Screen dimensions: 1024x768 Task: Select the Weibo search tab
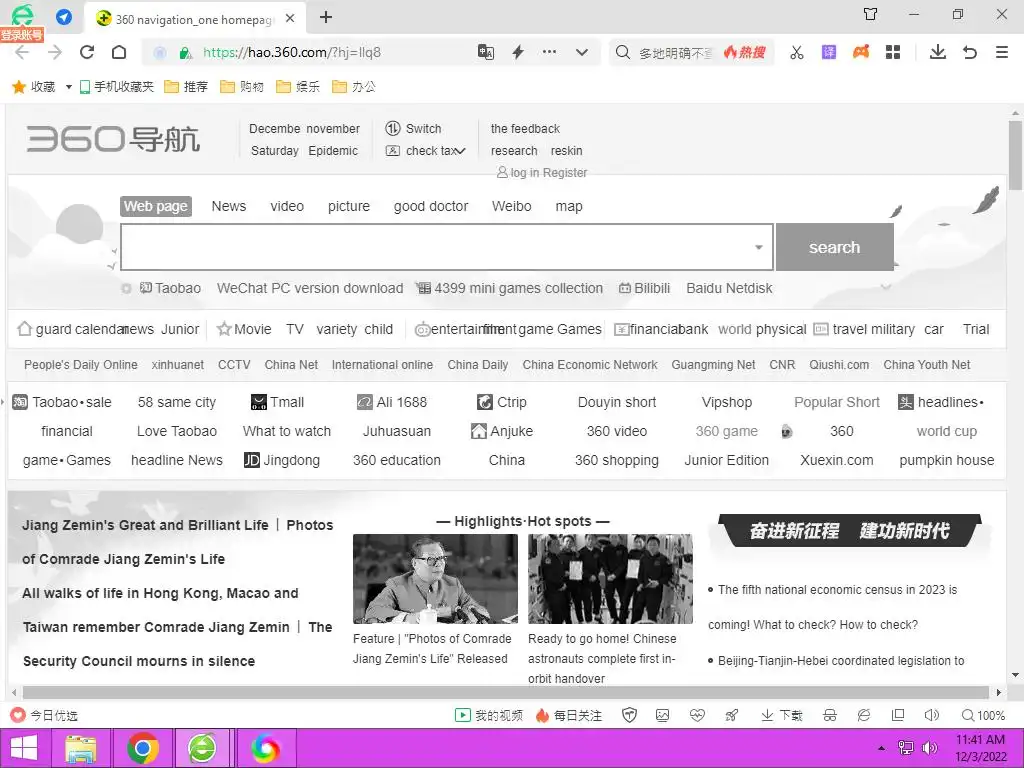point(511,206)
